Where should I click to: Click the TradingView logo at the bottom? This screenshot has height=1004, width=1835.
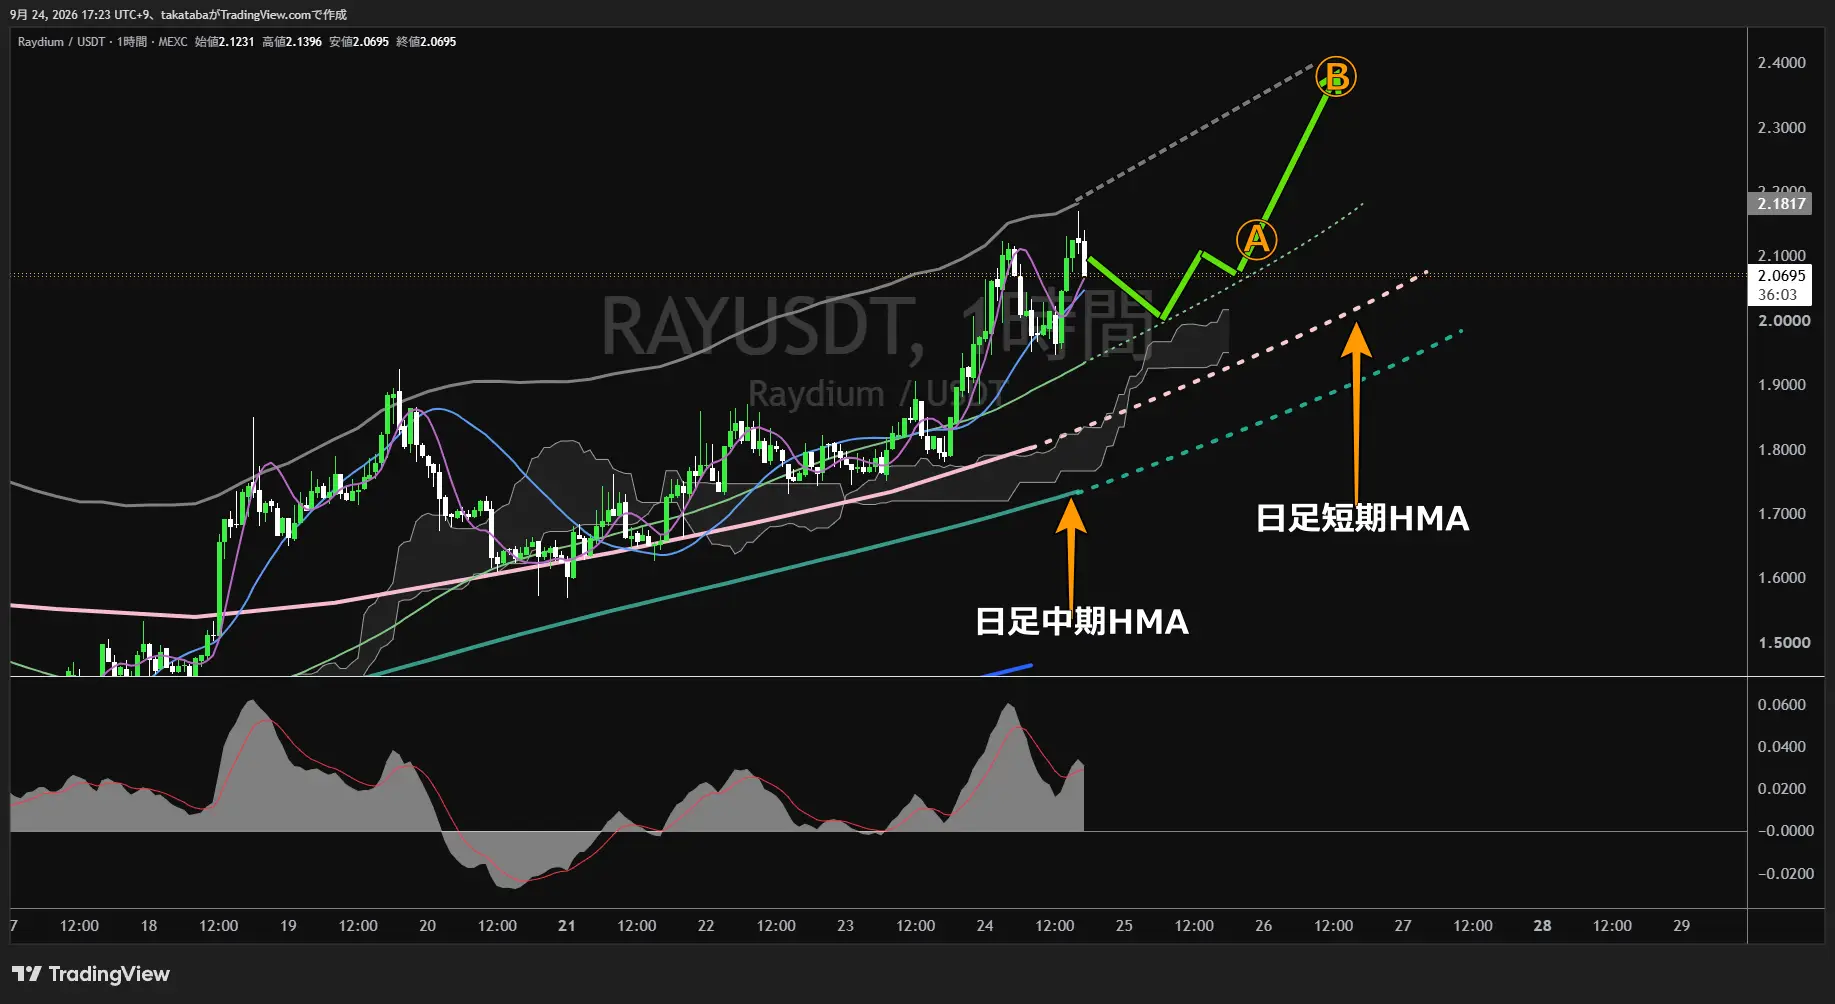pos(91,974)
